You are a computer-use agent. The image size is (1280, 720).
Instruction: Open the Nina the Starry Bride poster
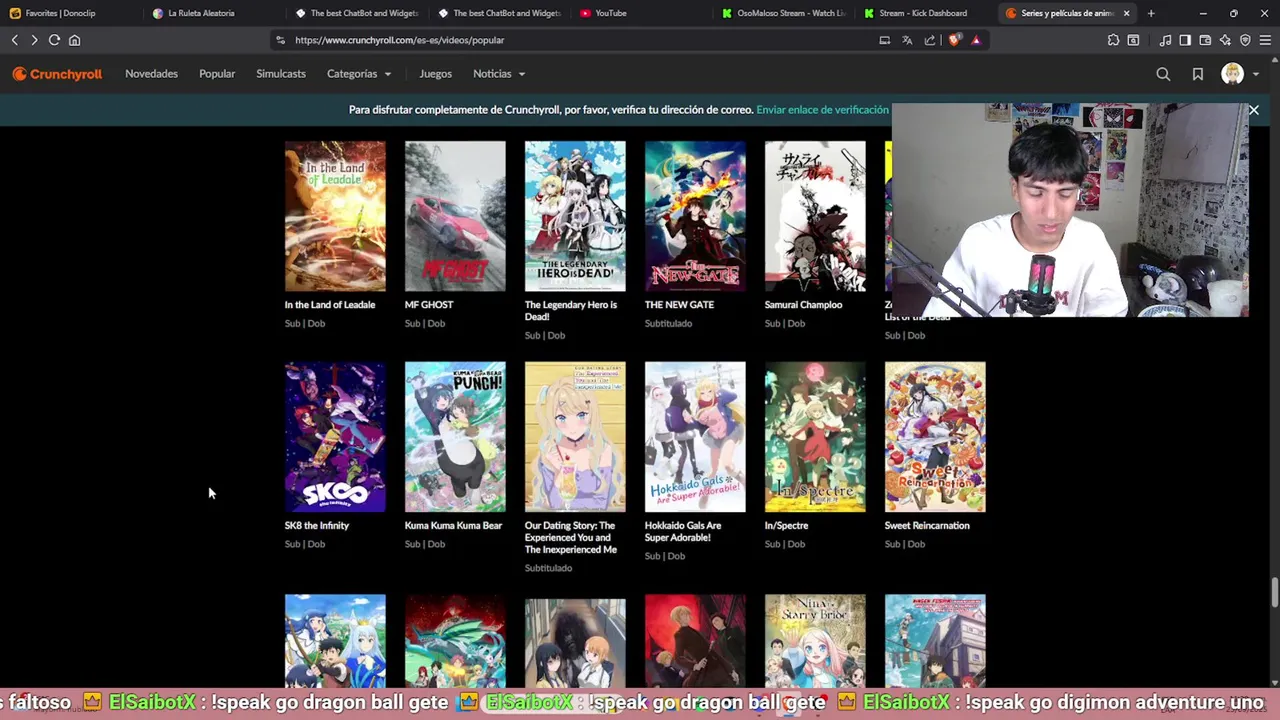(x=815, y=641)
